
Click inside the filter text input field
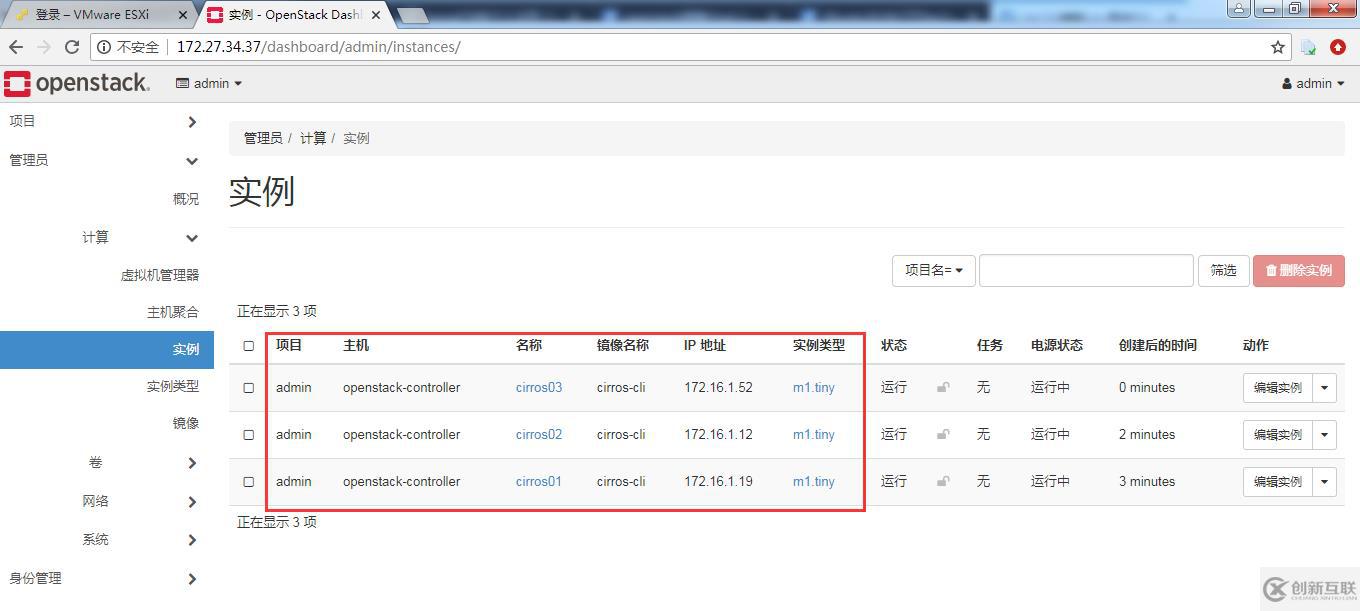(1086, 270)
